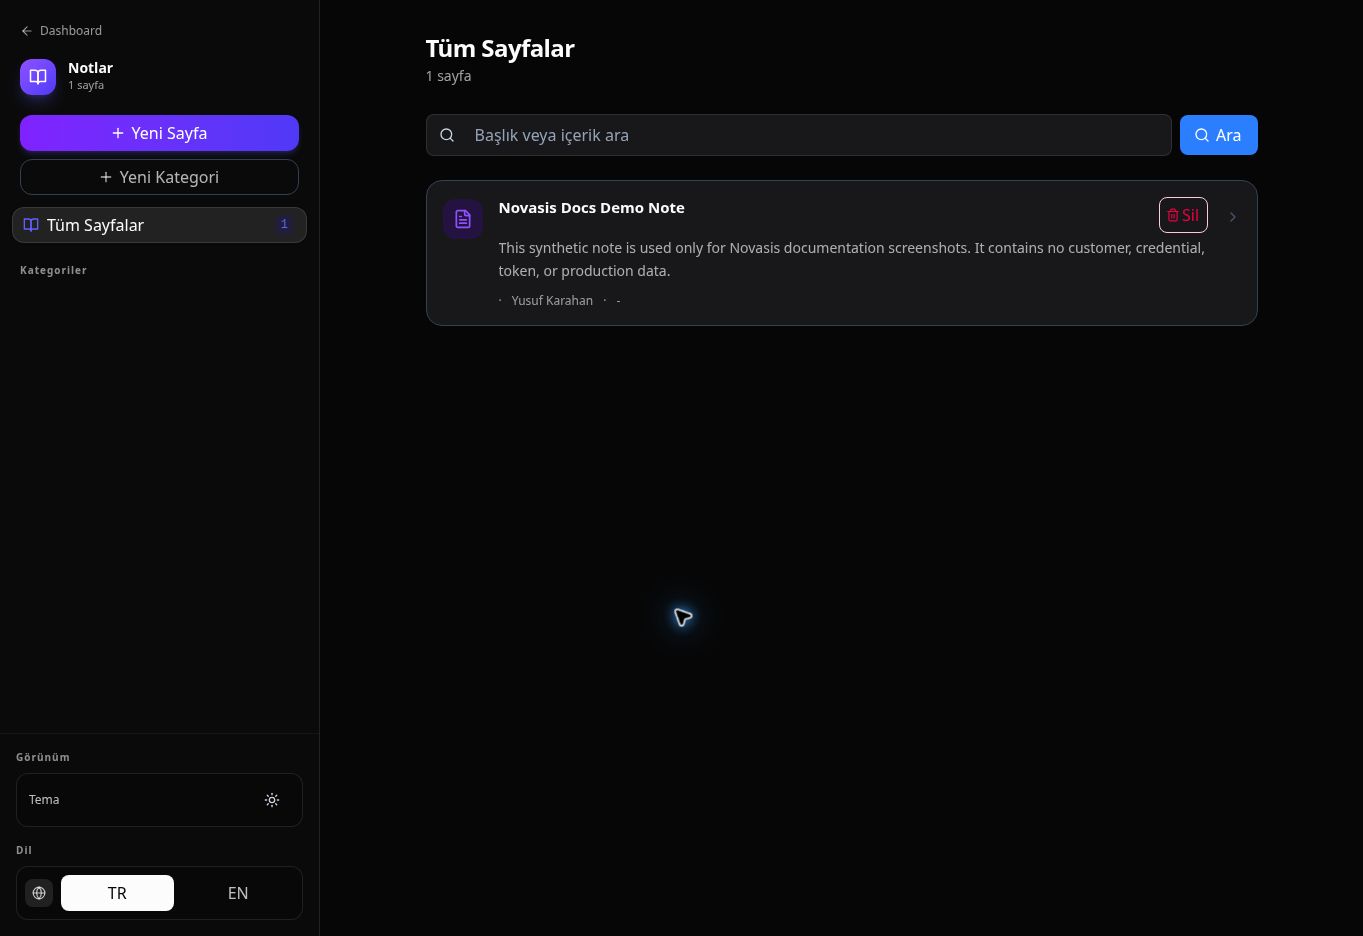Run search with the Ara button

(x=1218, y=135)
